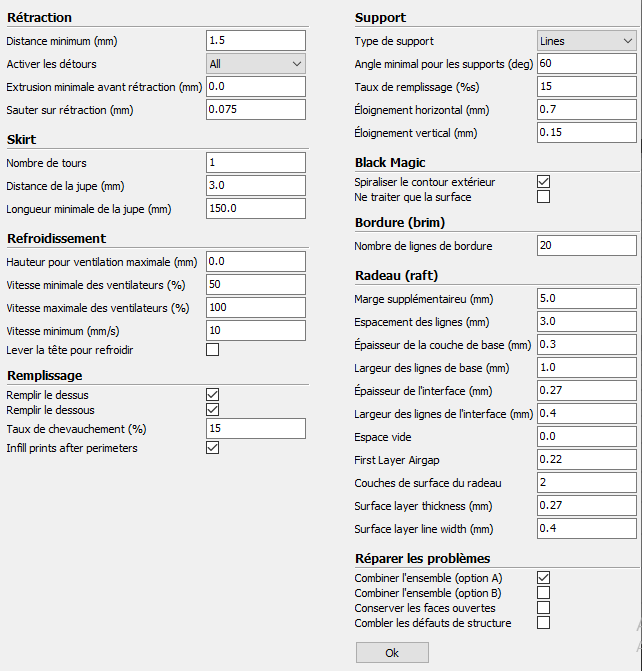Tick the Ne traiter que la surface checkbox
Image resolution: width=642 pixels, height=671 pixels.
(544, 196)
